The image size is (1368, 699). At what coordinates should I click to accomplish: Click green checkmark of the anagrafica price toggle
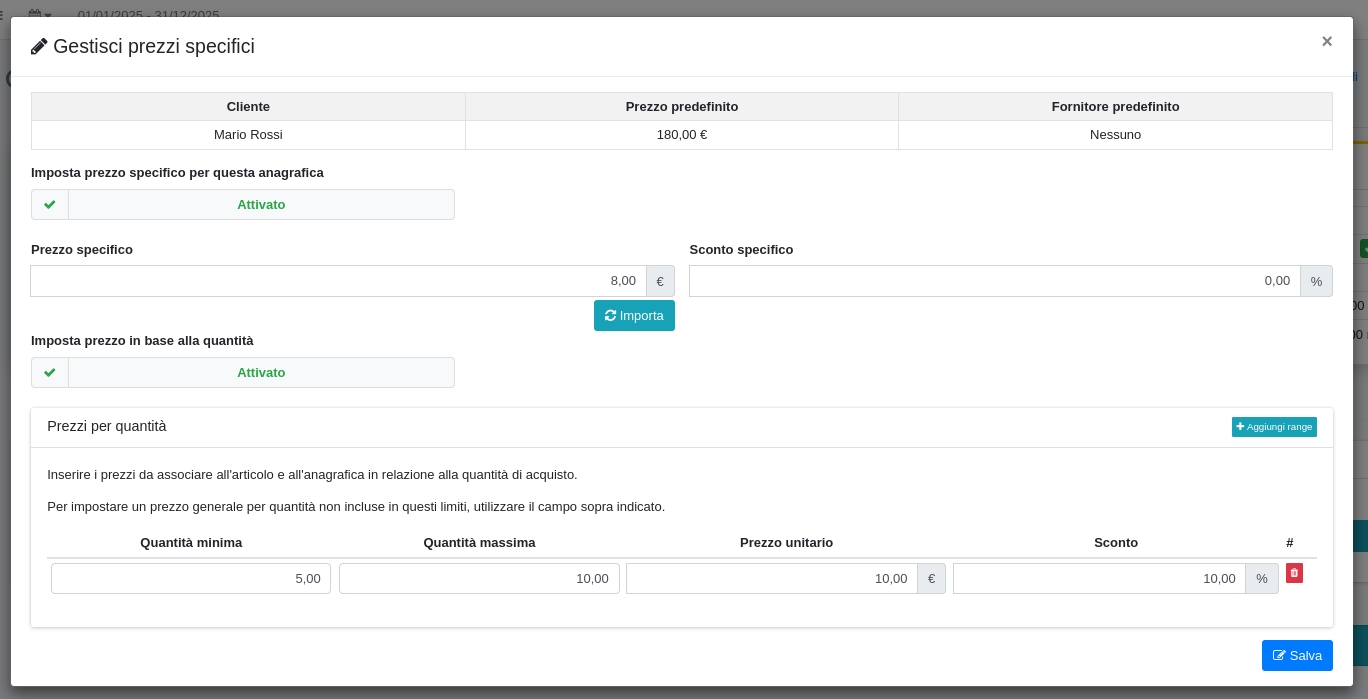pyautogui.click(x=50, y=205)
